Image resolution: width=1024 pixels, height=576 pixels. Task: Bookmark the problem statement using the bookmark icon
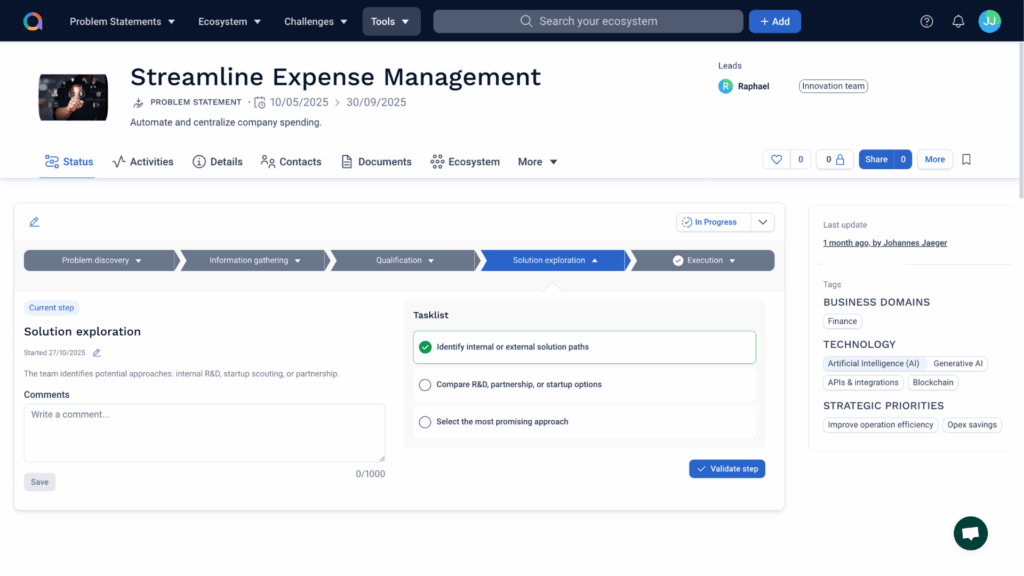tap(965, 159)
